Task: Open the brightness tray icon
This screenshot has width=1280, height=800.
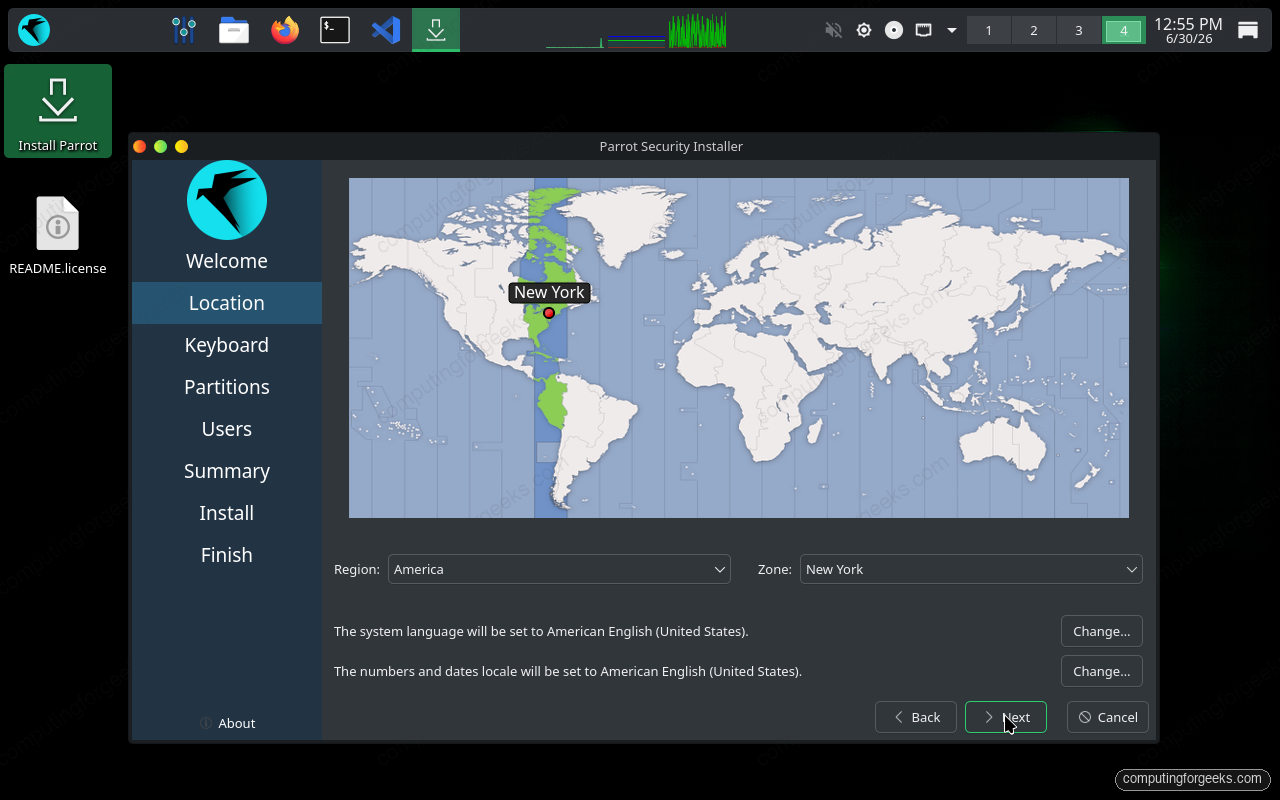Action: [864, 30]
